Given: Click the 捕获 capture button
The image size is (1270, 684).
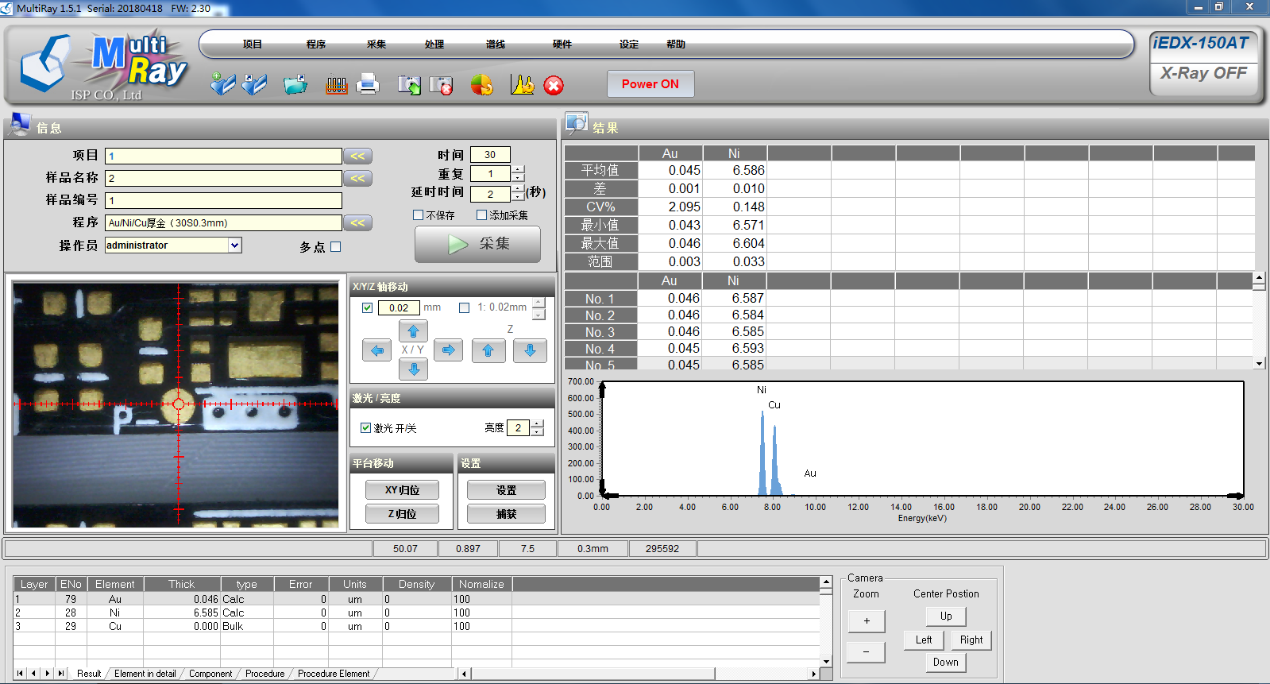Looking at the screenshot, I should [x=506, y=514].
